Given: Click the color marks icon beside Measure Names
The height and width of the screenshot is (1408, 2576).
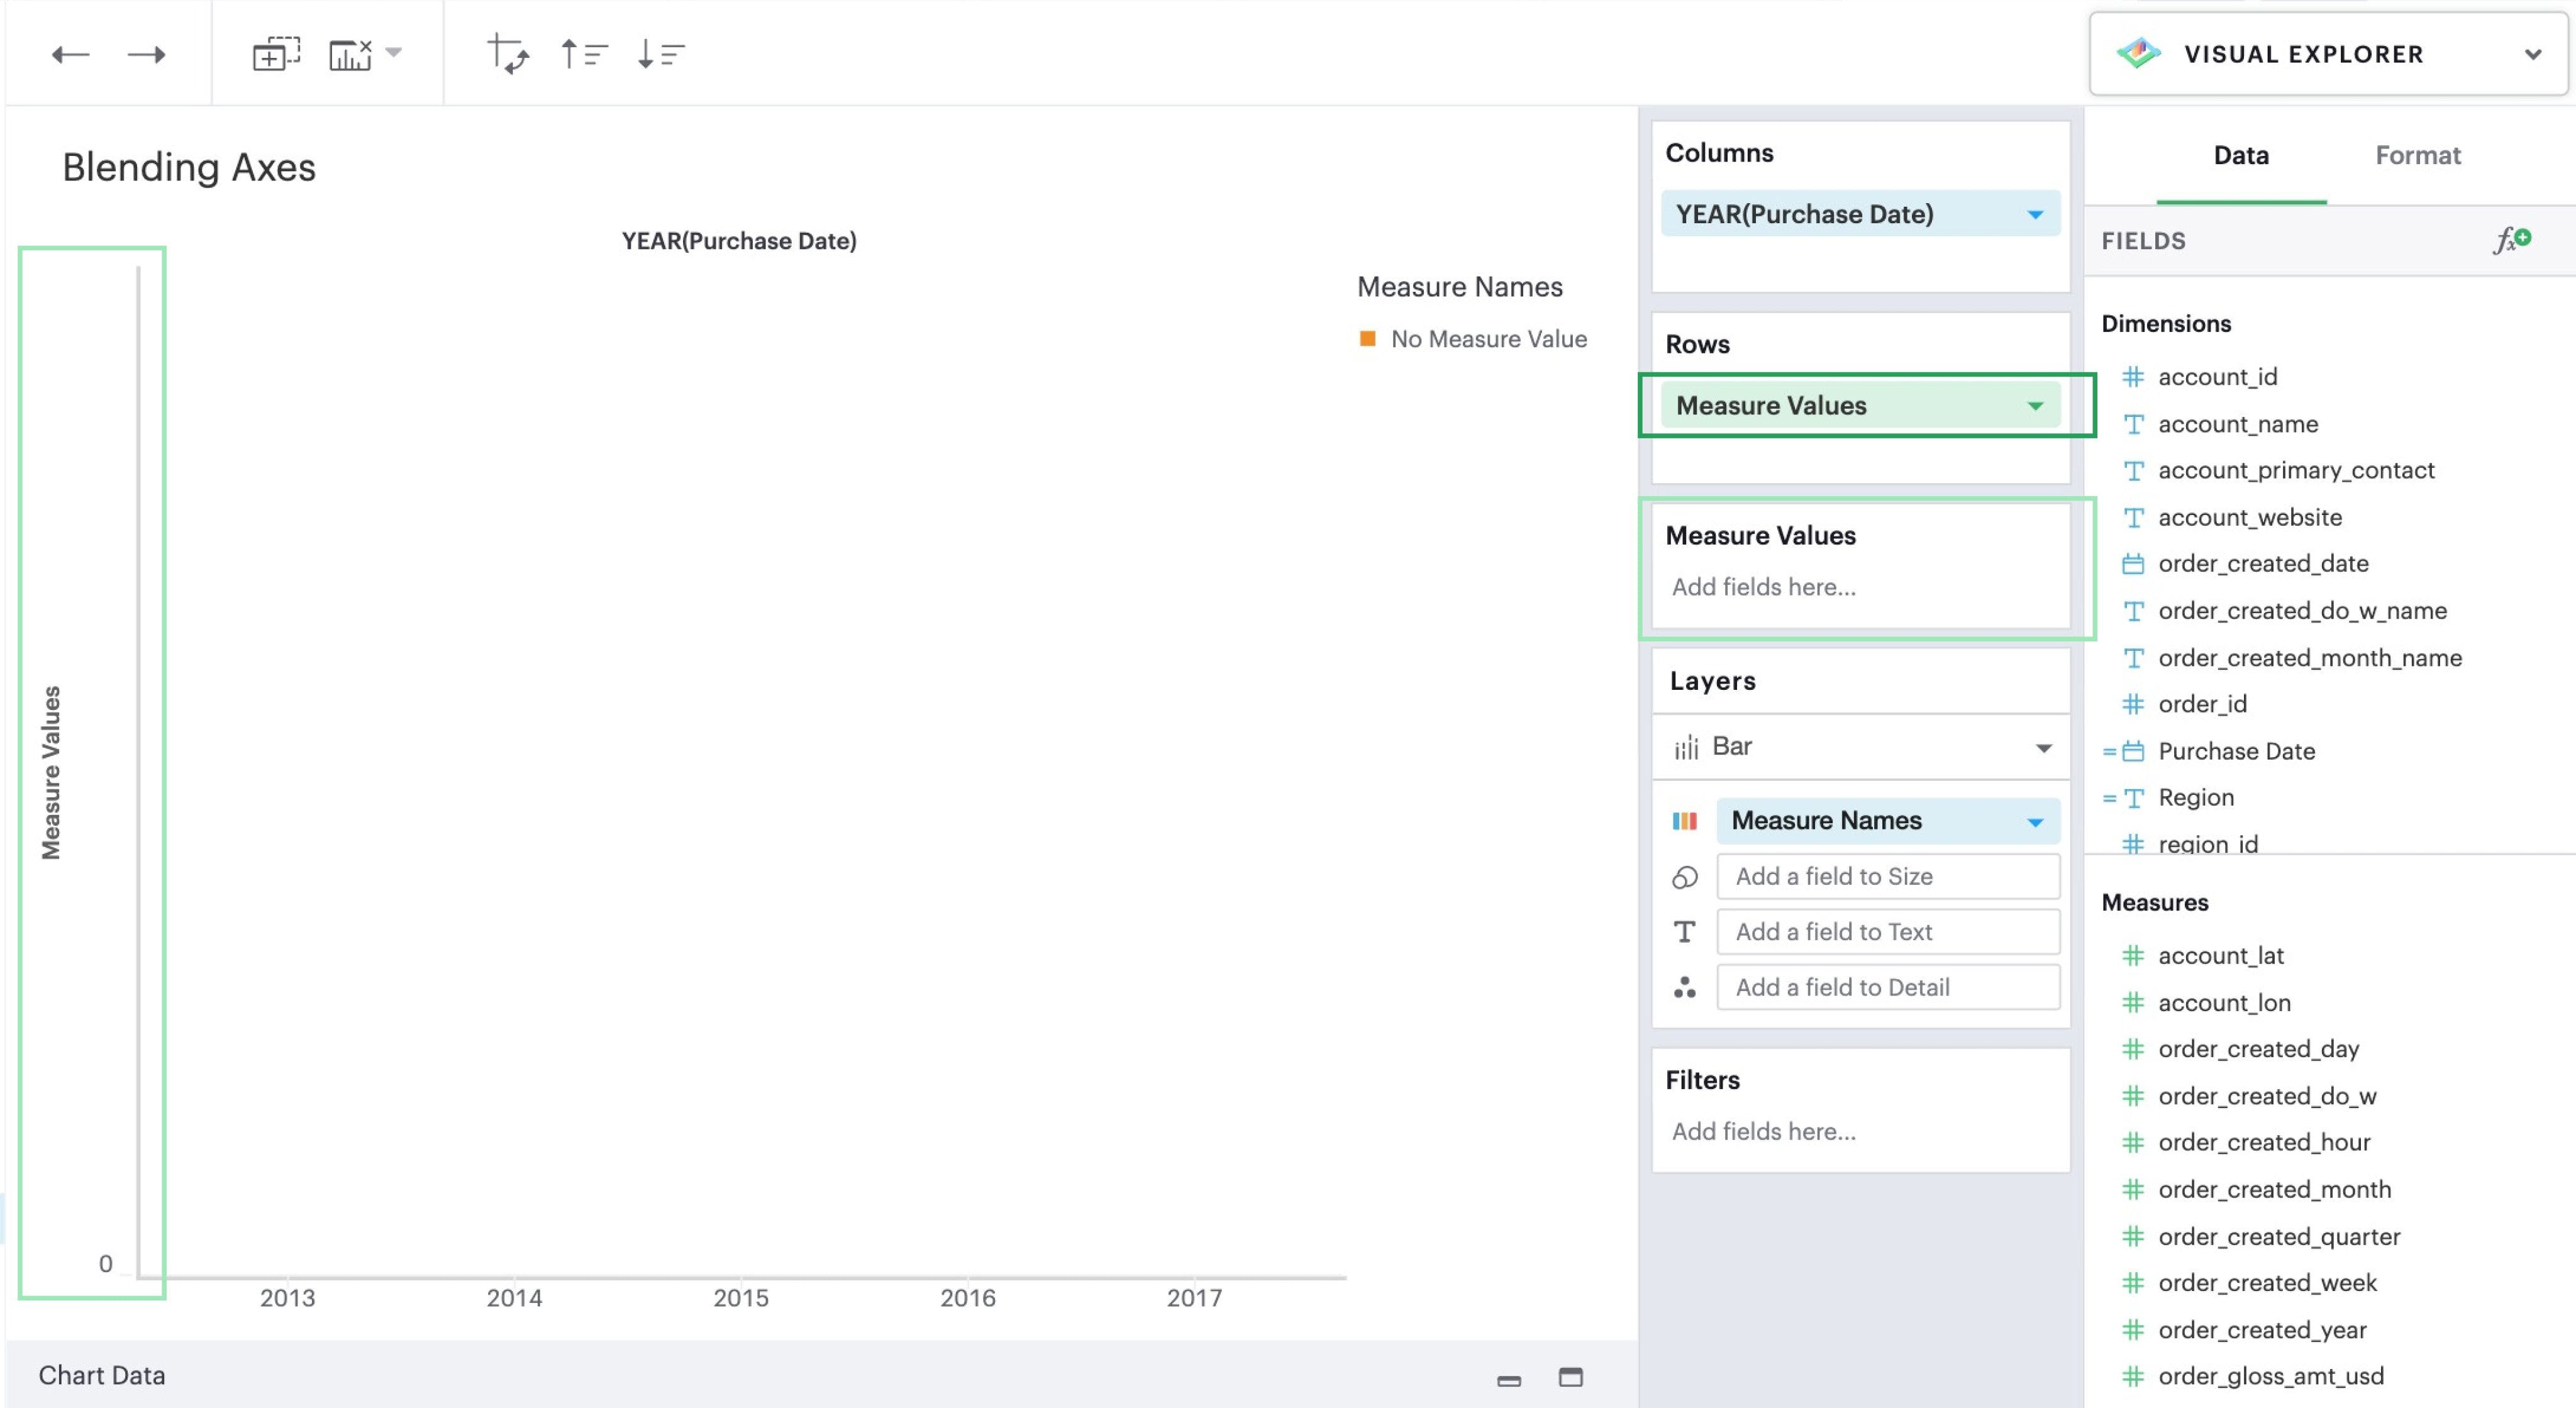Looking at the screenshot, I should [x=1685, y=821].
